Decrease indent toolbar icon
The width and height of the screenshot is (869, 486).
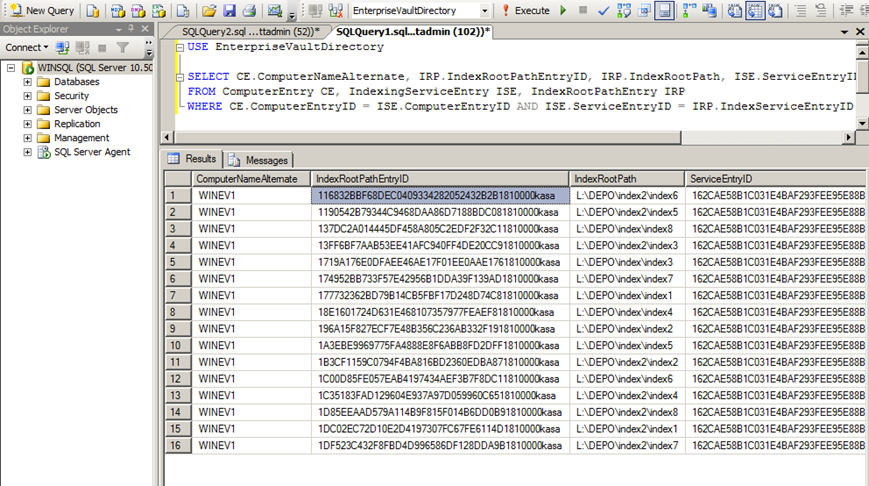(x=846, y=10)
